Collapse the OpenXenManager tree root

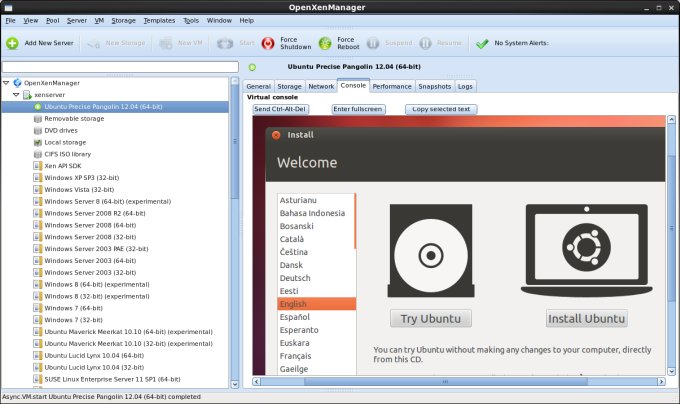tap(6, 83)
